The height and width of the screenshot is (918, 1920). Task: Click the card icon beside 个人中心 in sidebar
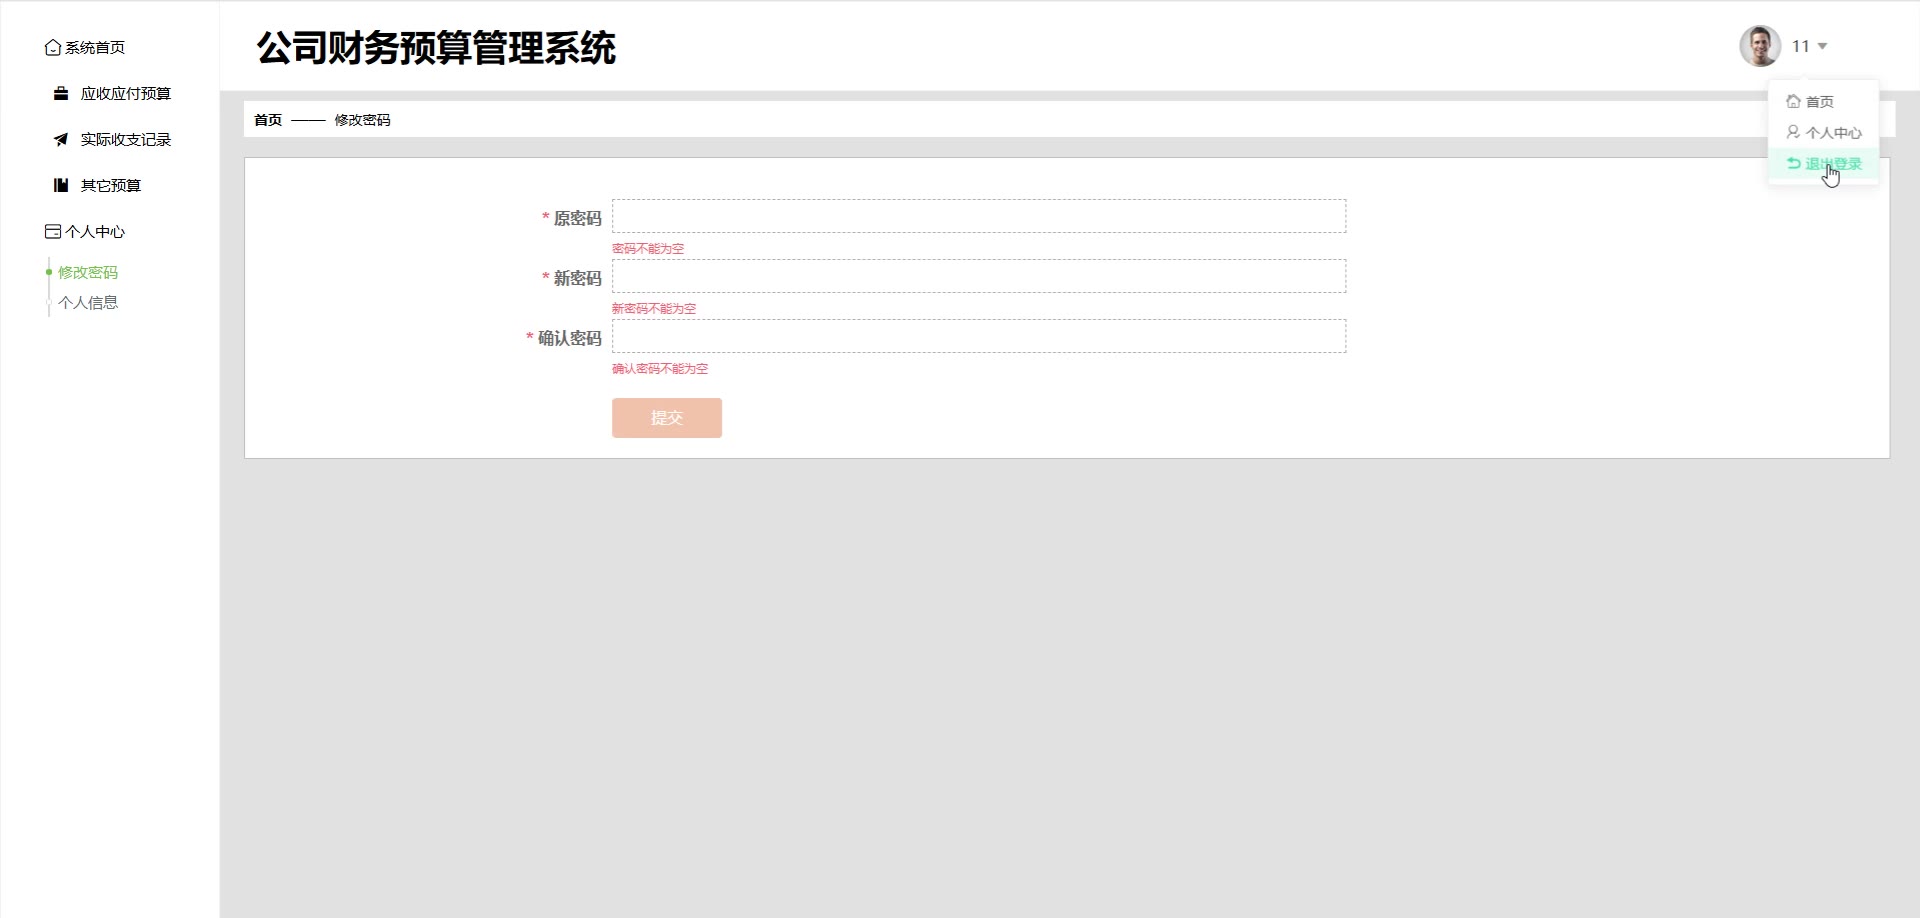point(53,231)
